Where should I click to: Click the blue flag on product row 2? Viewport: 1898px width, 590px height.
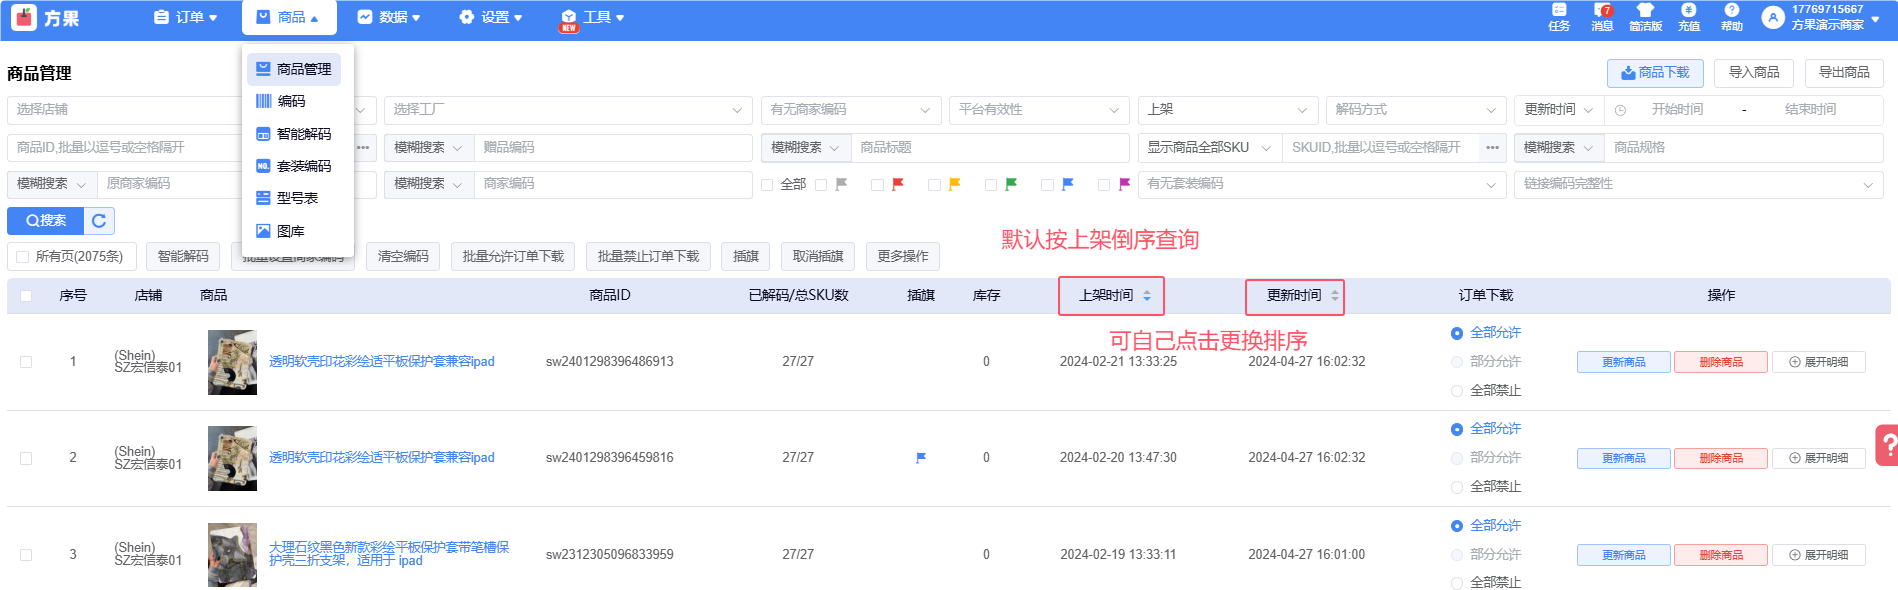click(x=921, y=458)
